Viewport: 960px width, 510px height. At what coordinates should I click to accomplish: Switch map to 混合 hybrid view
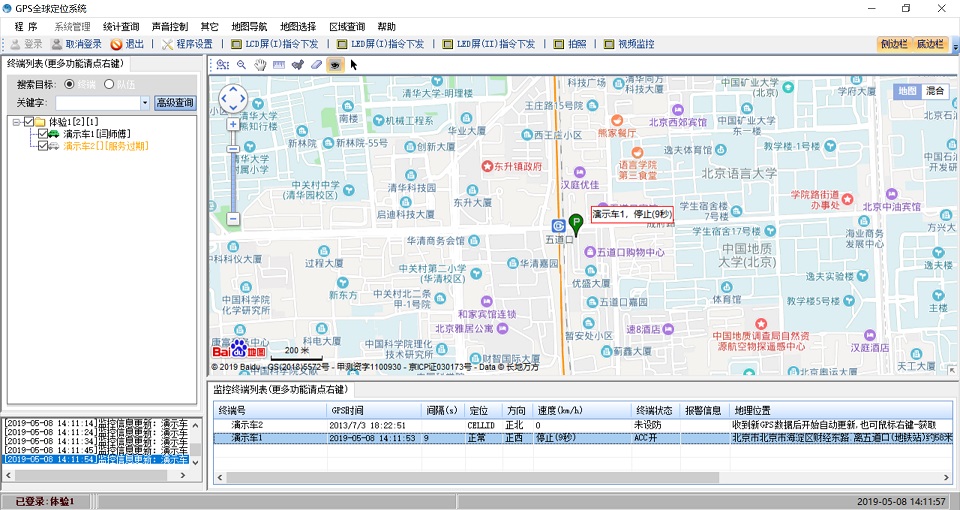pos(935,91)
